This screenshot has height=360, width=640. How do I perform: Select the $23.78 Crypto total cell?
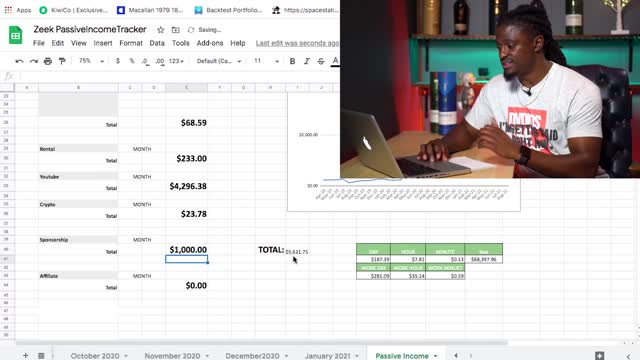(187, 214)
